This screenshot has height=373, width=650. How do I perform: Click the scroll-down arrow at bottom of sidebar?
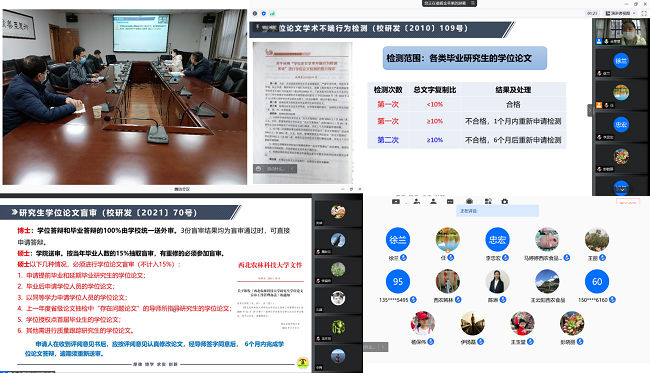pyautogui.click(x=621, y=189)
